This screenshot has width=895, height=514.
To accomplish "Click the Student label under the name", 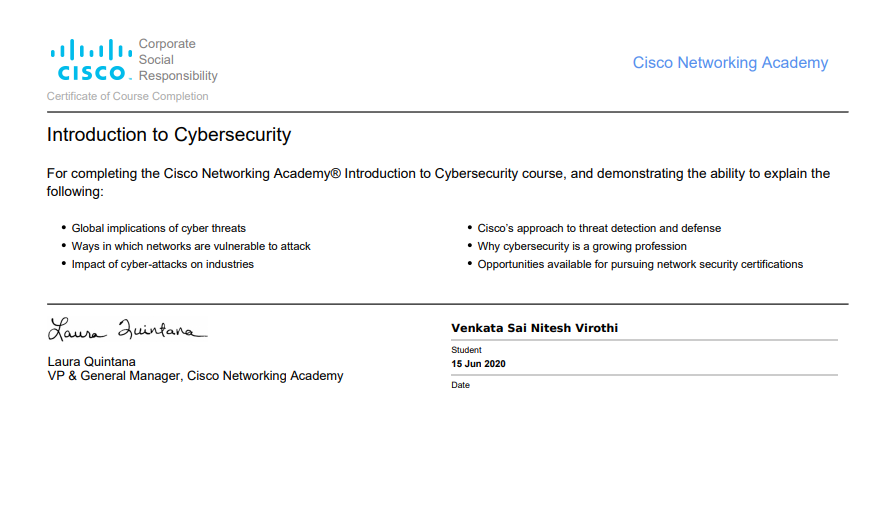I will 466,350.
